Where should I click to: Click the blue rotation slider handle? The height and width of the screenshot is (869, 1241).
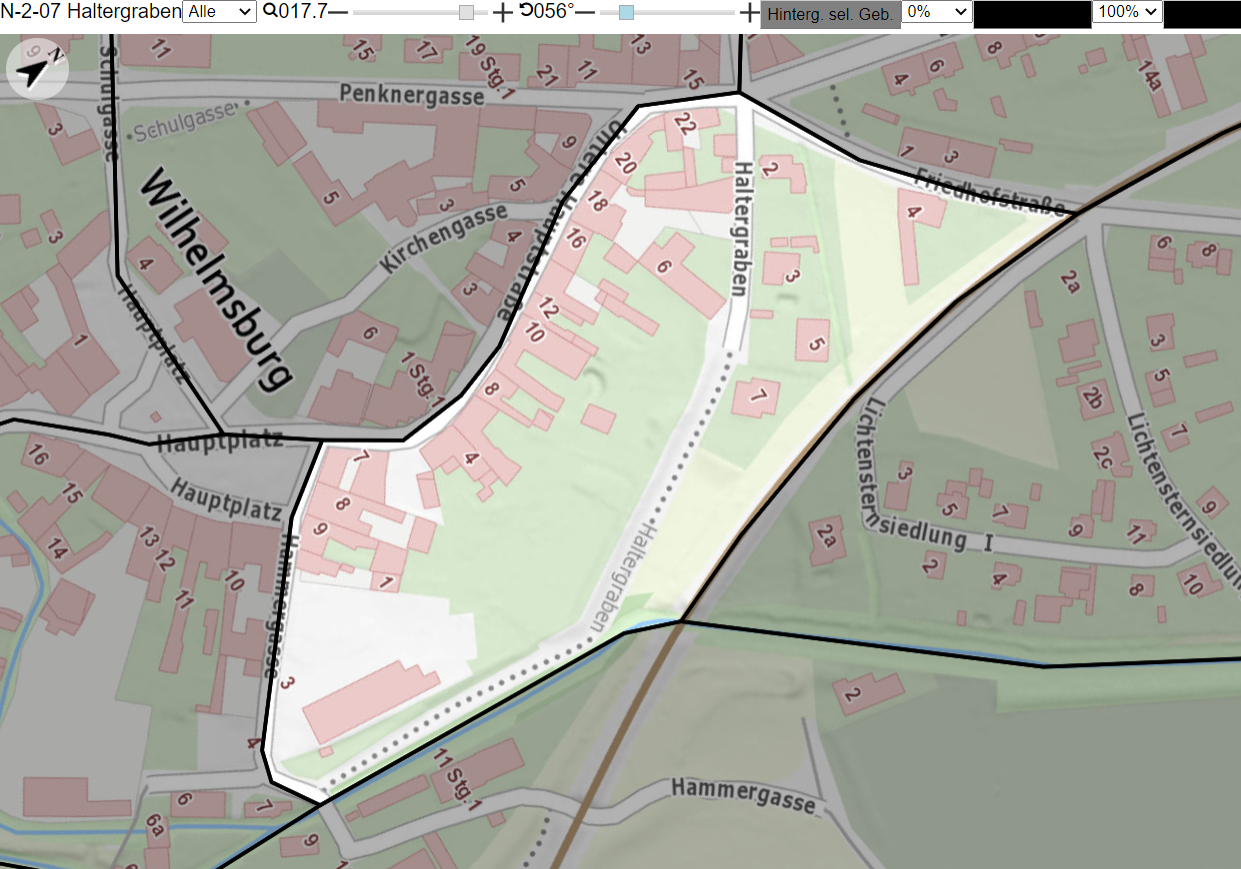click(x=626, y=12)
